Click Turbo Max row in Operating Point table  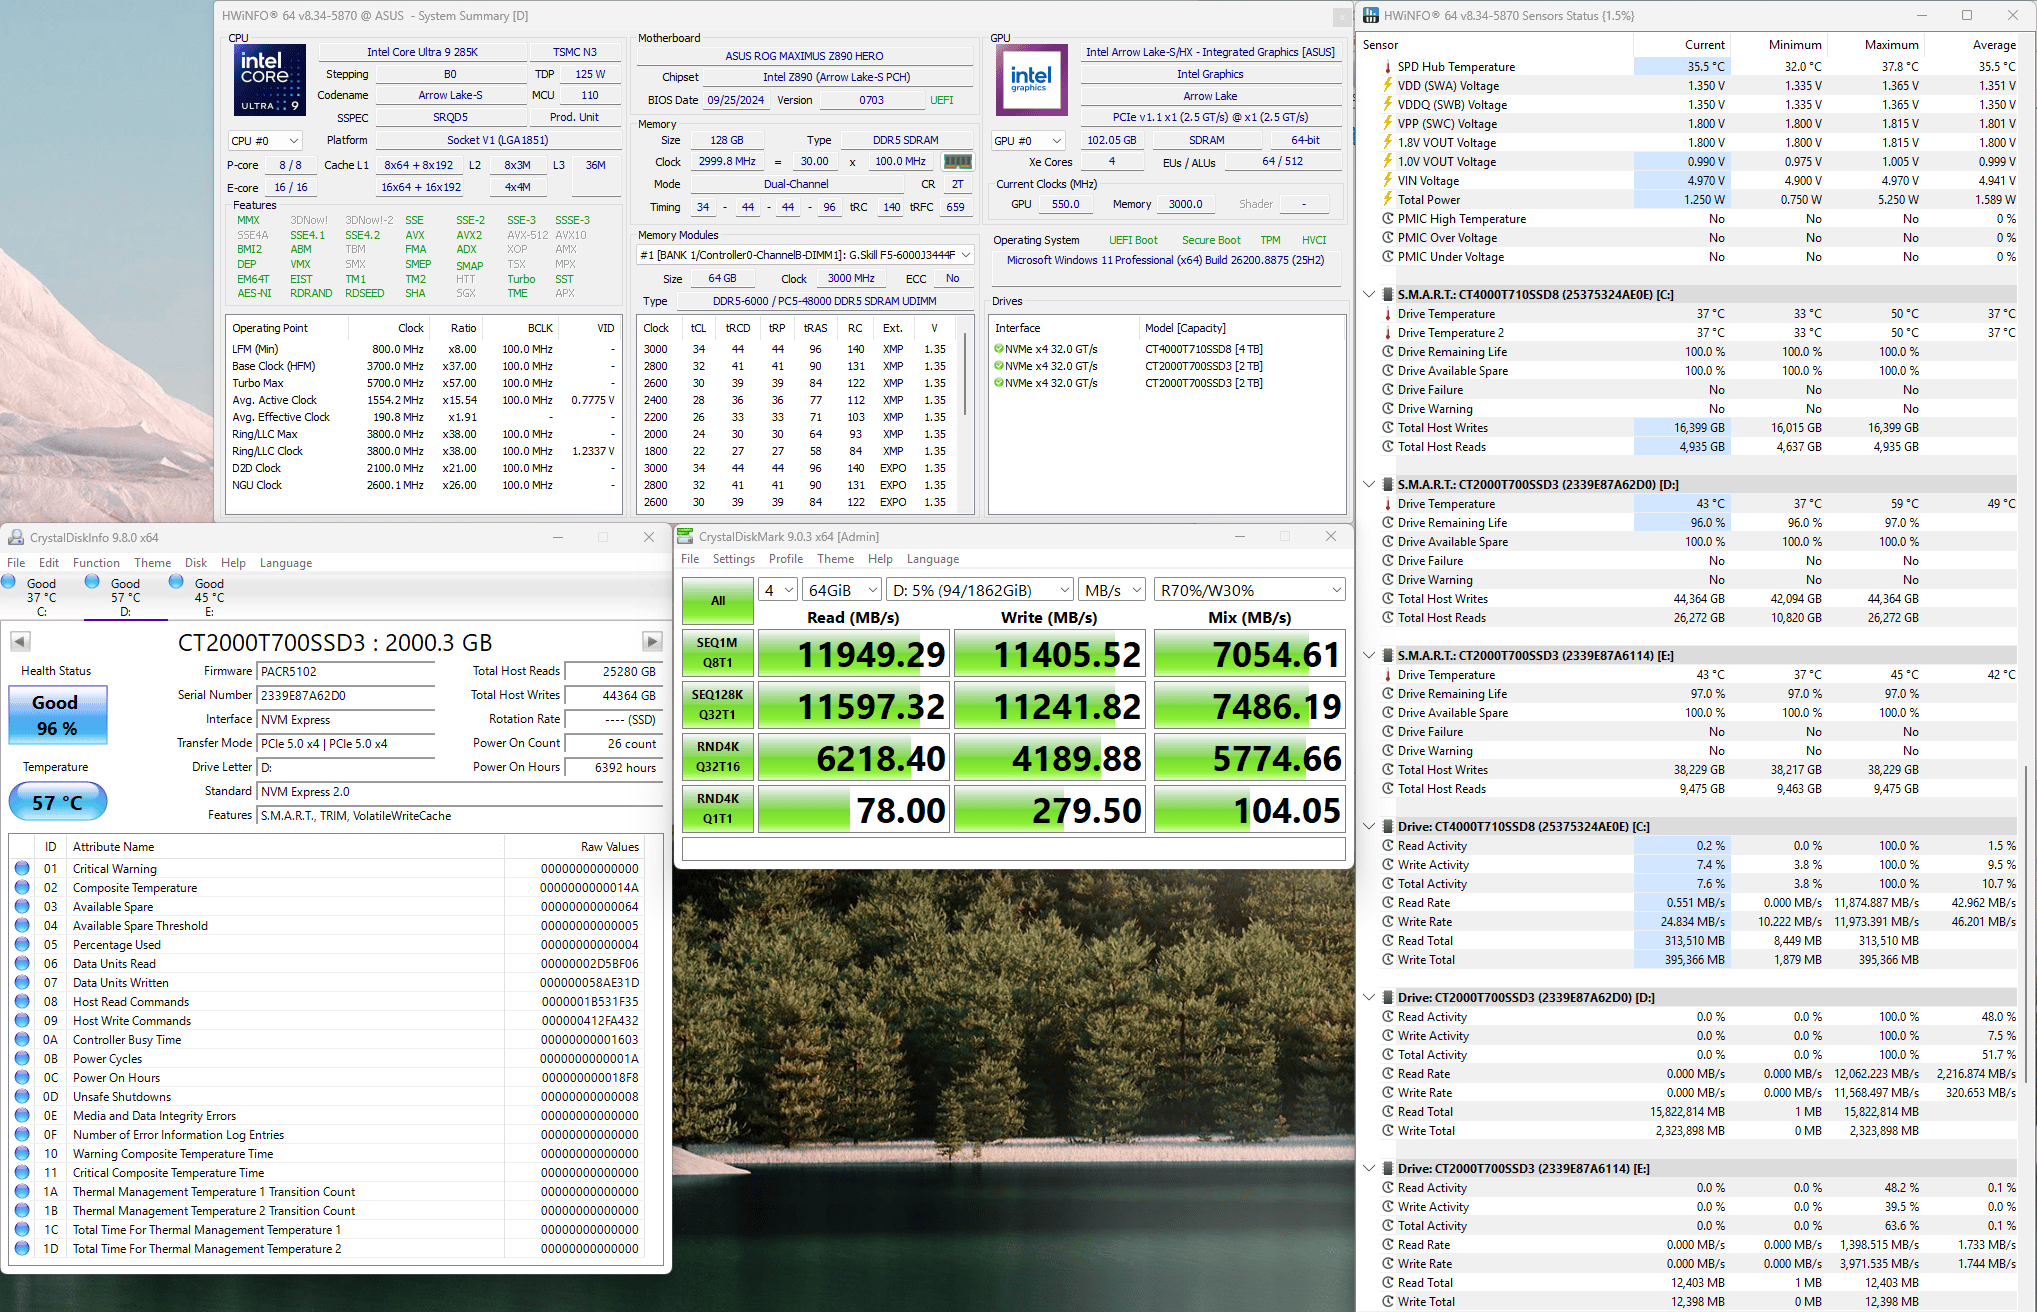coord(424,383)
